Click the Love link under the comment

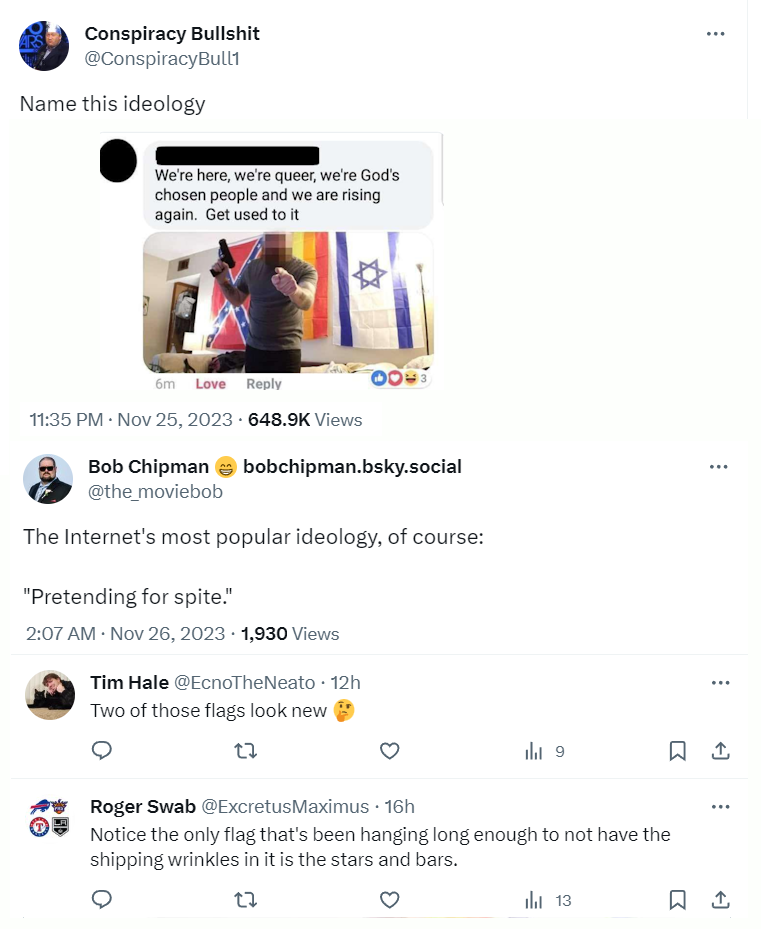210,384
